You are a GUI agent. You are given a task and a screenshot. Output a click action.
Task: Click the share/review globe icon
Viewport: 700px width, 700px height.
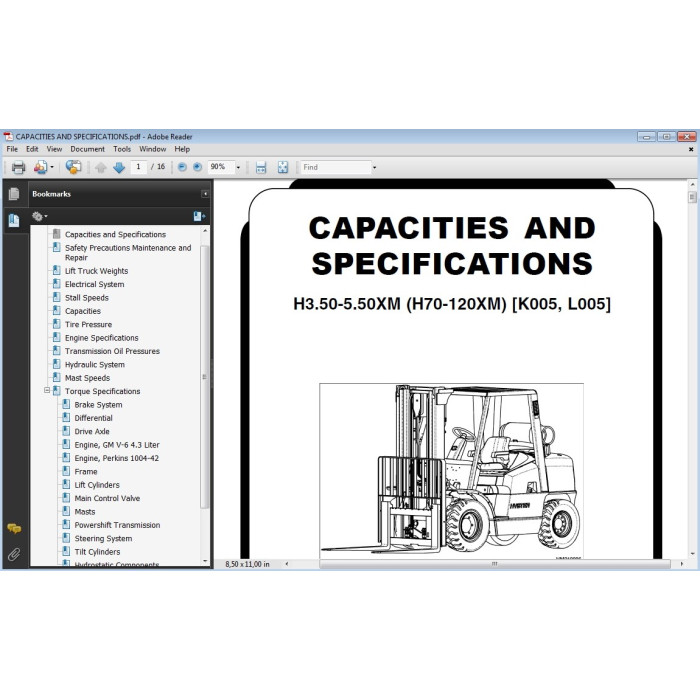coord(73,167)
